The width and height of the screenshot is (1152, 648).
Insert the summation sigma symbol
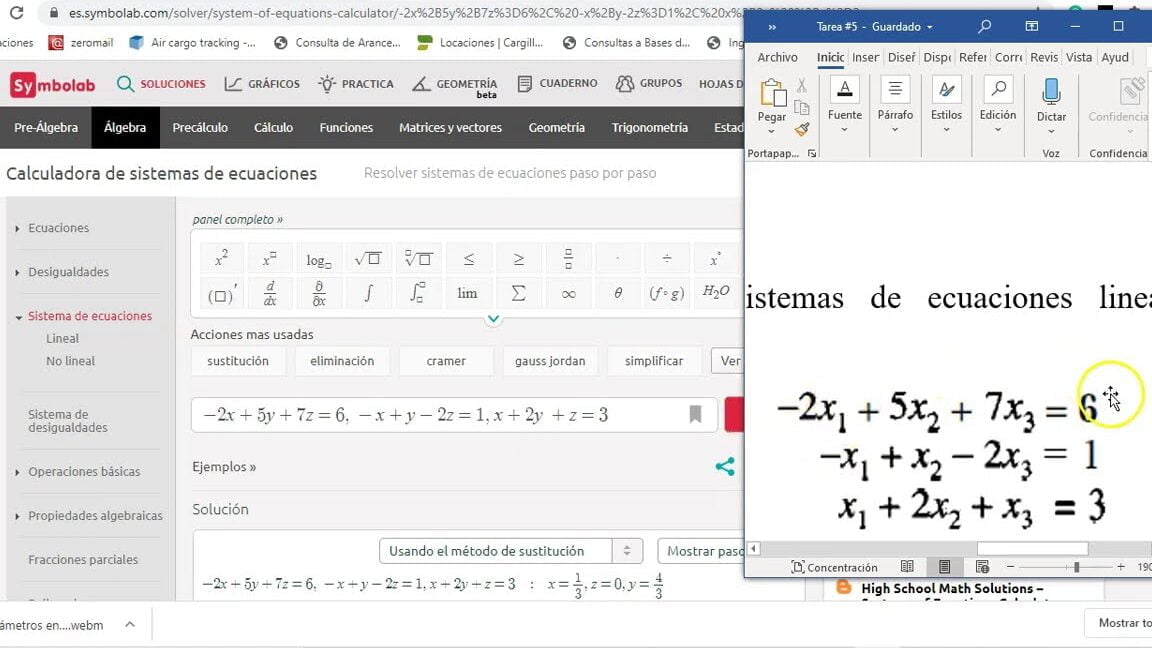point(518,294)
